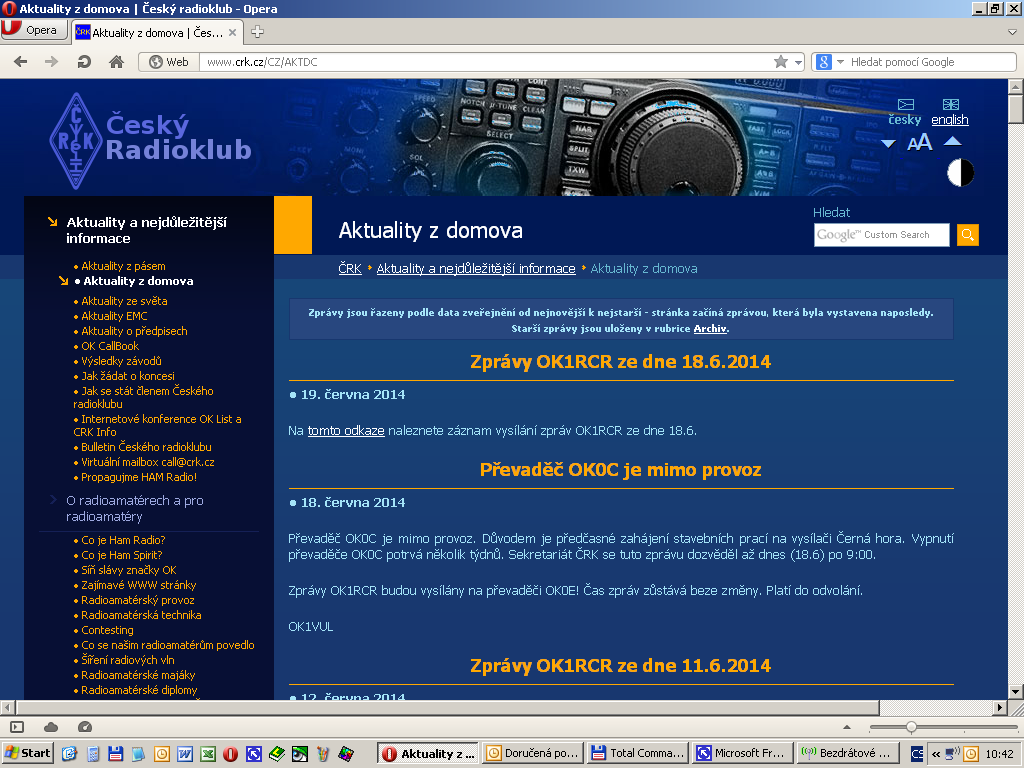The width and height of the screenshot is (1024, 768).
Task: Open Bulletin Českého radioklubu item
Action: (146, 447)
